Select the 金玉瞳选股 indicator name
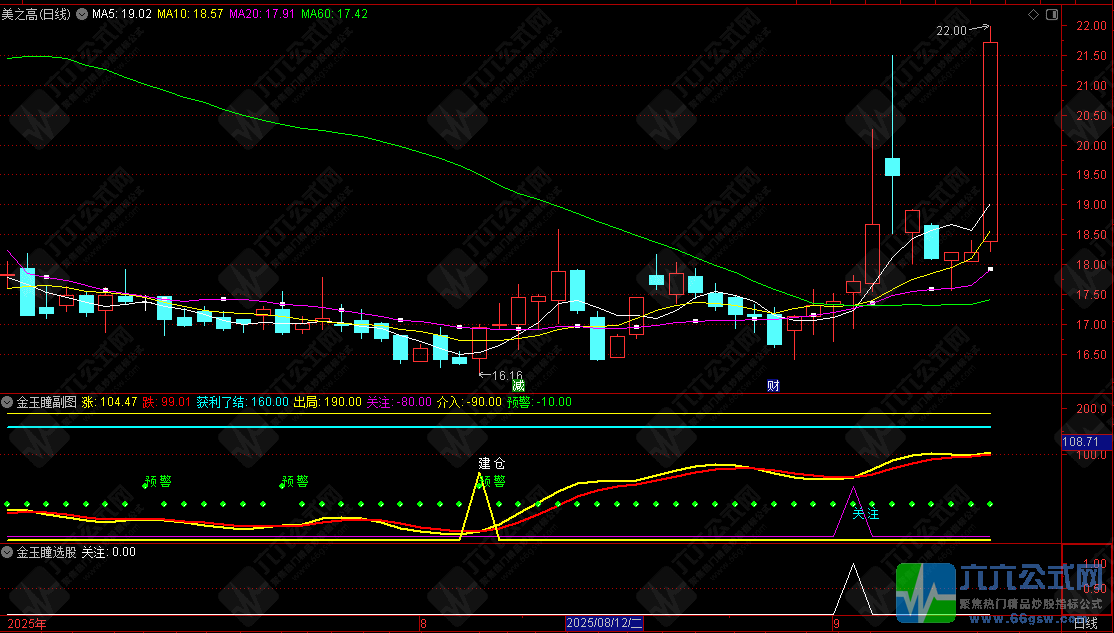1114x633 pixels. [46, 552]
